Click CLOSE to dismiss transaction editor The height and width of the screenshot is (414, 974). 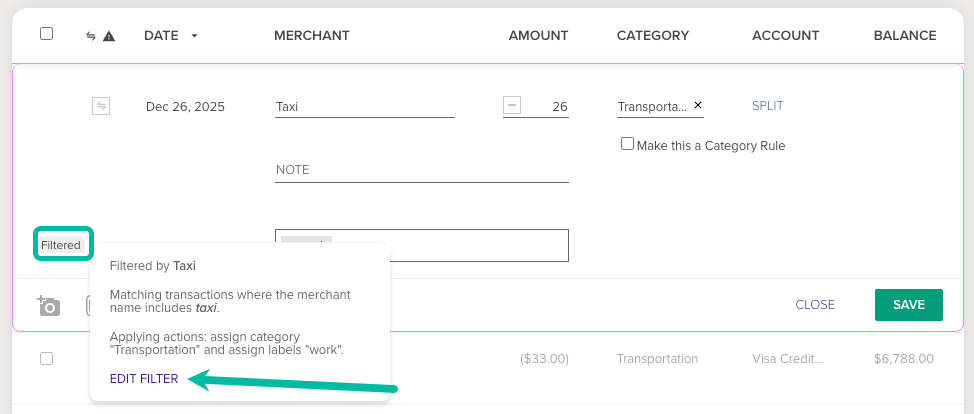point(815,305)
